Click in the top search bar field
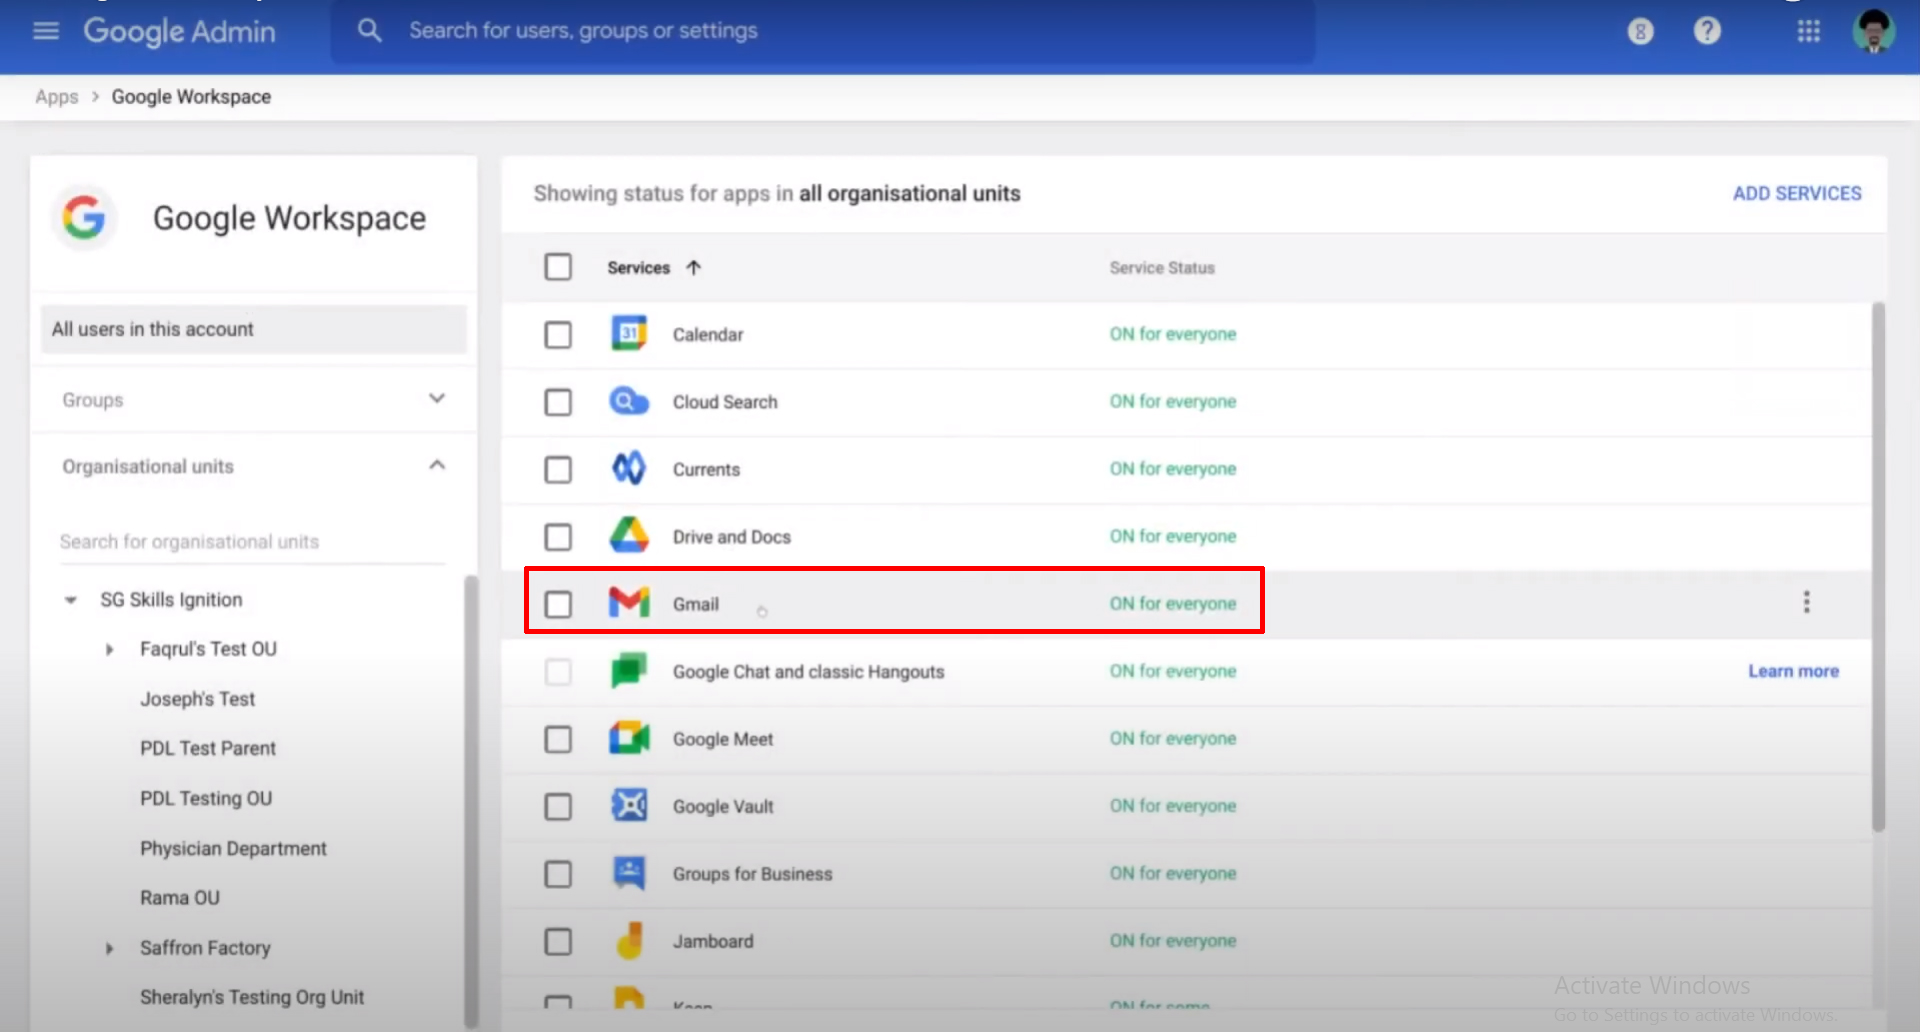This screenshot has height=1032, width=1920. 823,31
